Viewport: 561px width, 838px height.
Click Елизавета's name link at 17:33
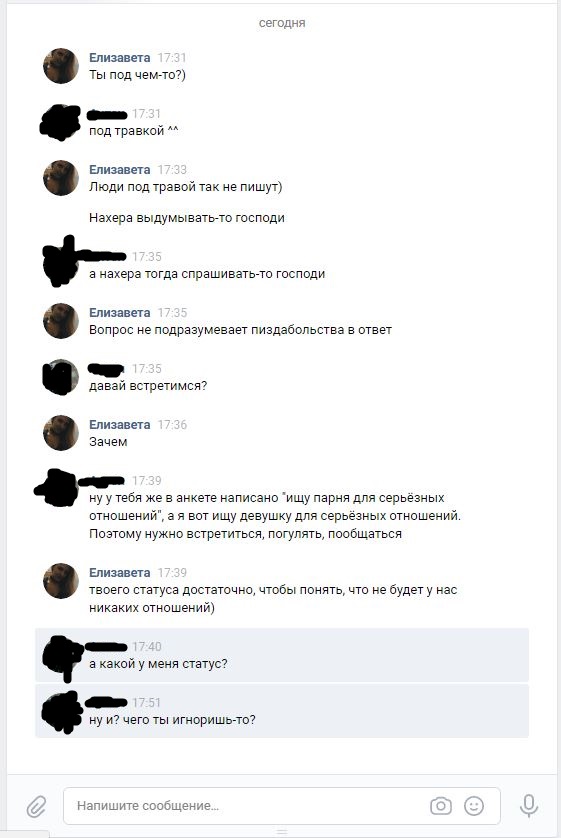pos(120,169)
